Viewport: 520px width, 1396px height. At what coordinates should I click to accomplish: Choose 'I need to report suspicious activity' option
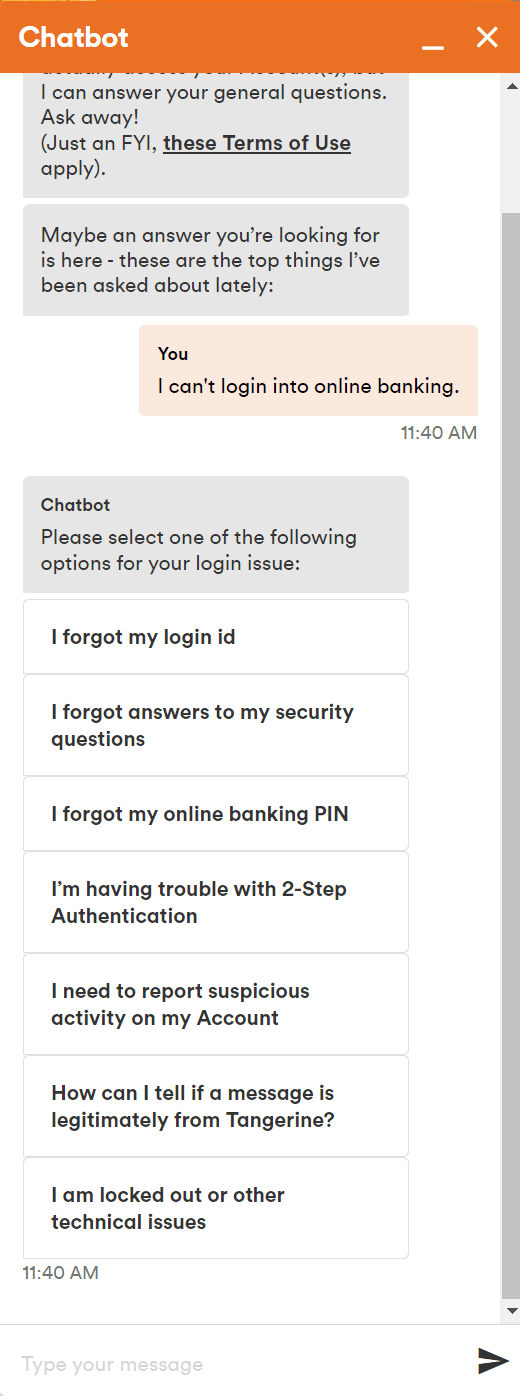[x=216, y=1004]
